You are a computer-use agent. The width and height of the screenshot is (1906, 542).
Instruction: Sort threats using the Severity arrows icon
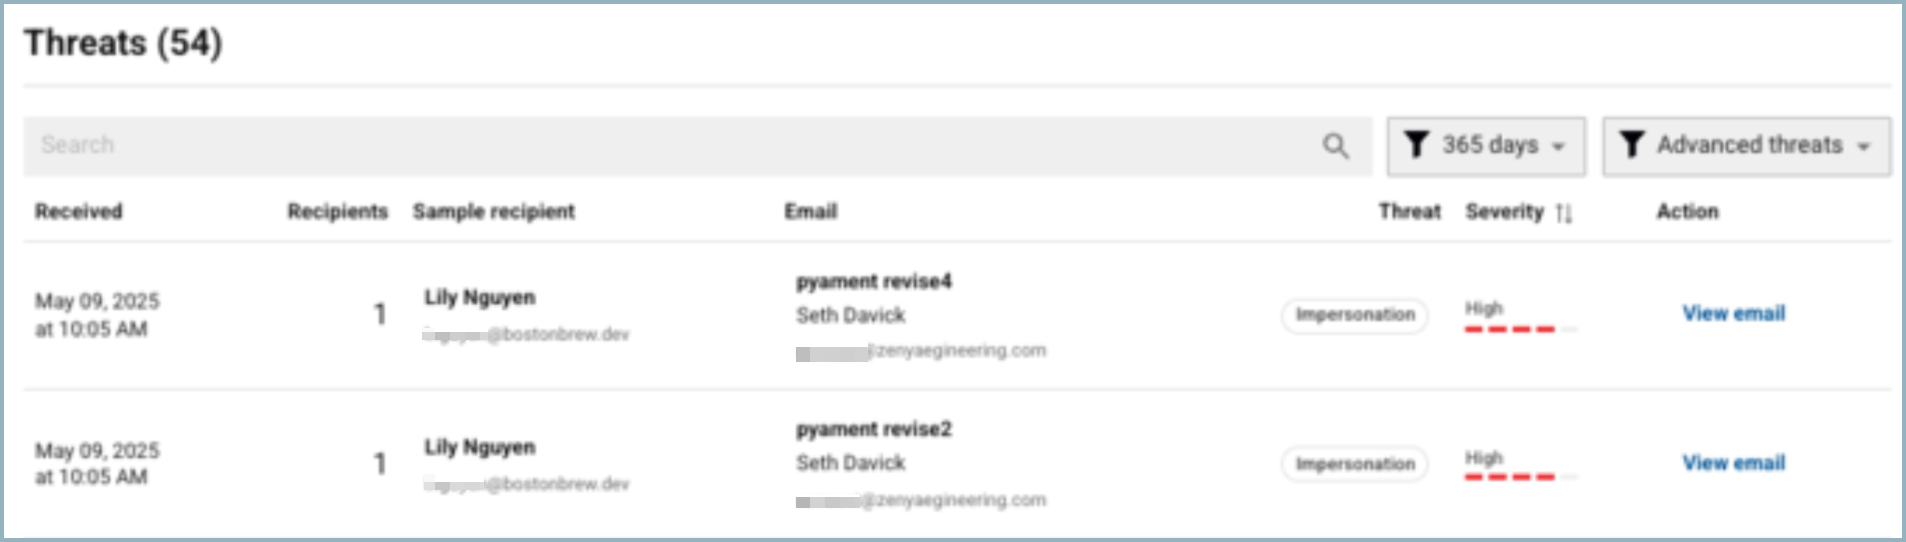[1564, 213]
